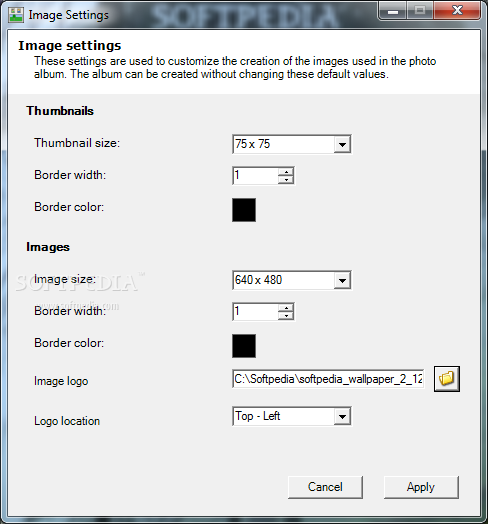Click the Images border width value field
Screen dimensions: 488x524
point(255,312)
